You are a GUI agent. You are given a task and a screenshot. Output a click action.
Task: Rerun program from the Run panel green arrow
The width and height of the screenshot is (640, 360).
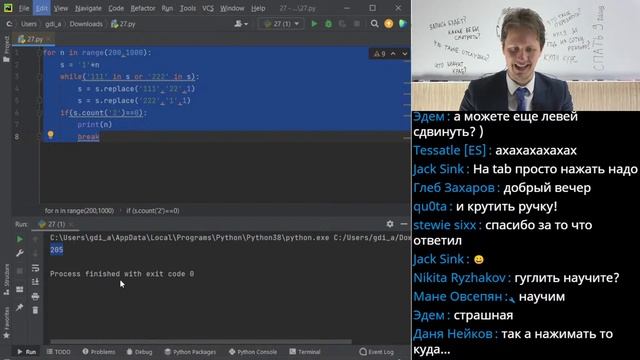coord(20,239)
